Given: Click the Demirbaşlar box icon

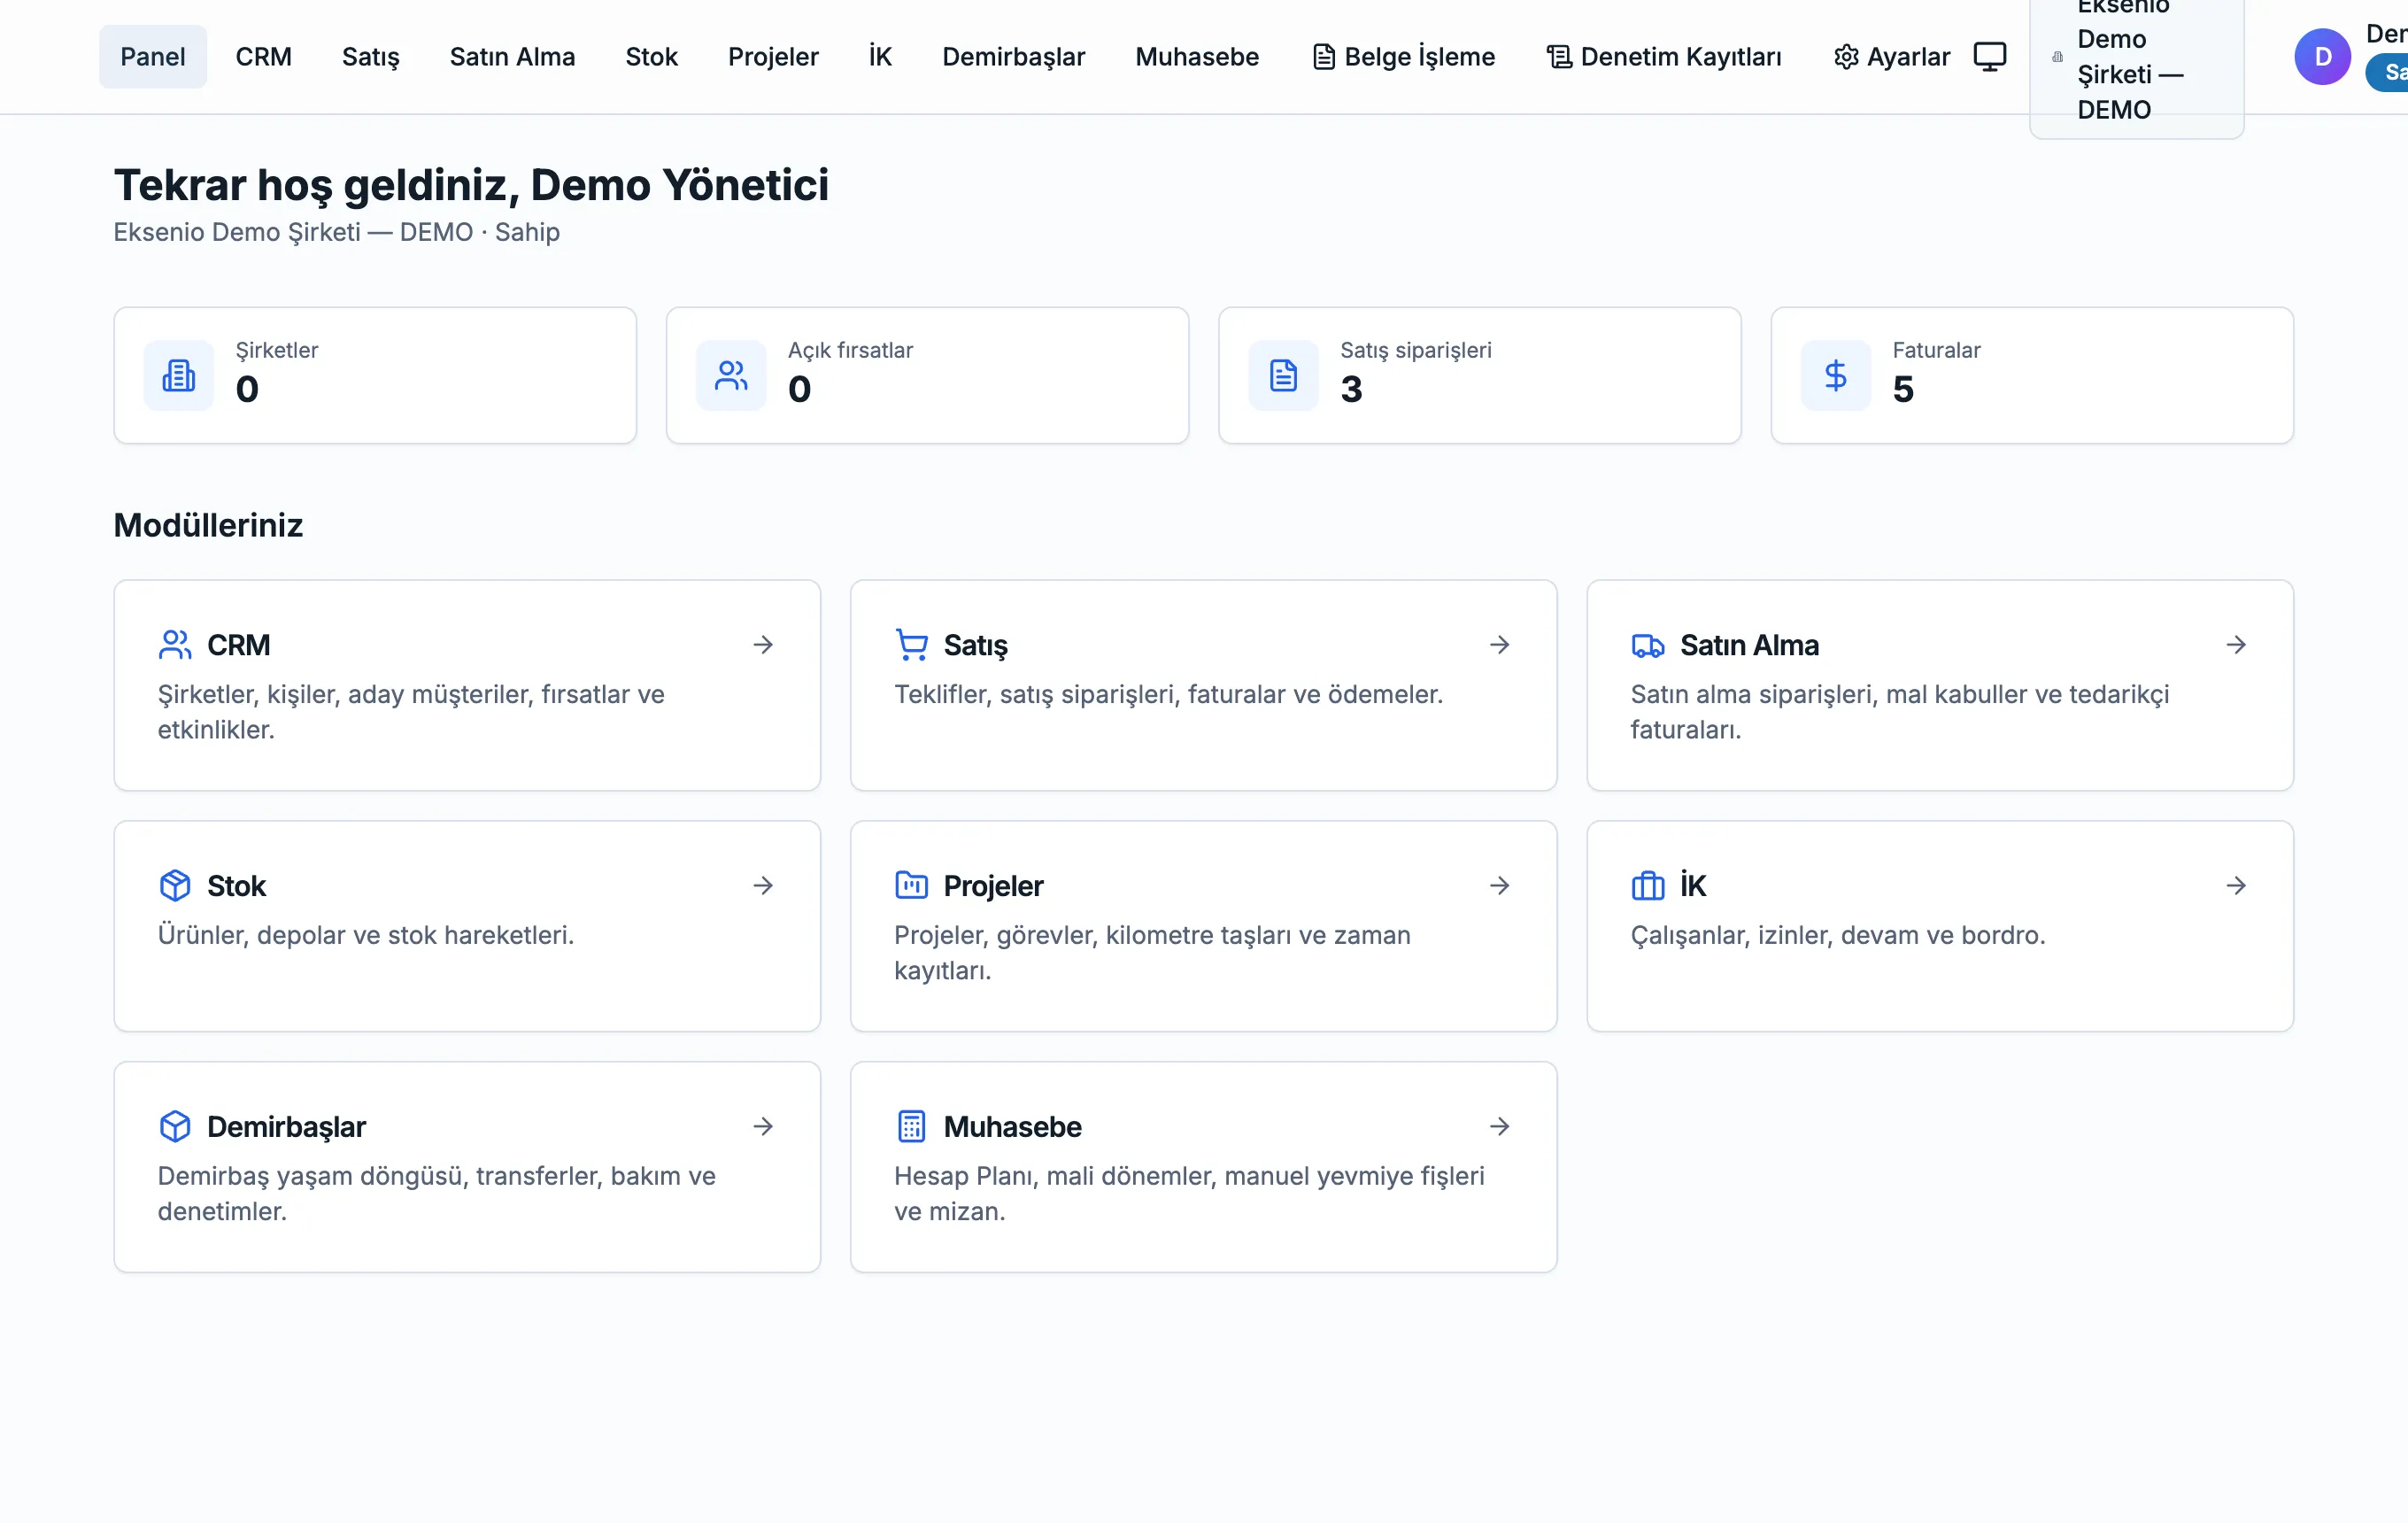Looking at the screenshot, I should 175,1126.
